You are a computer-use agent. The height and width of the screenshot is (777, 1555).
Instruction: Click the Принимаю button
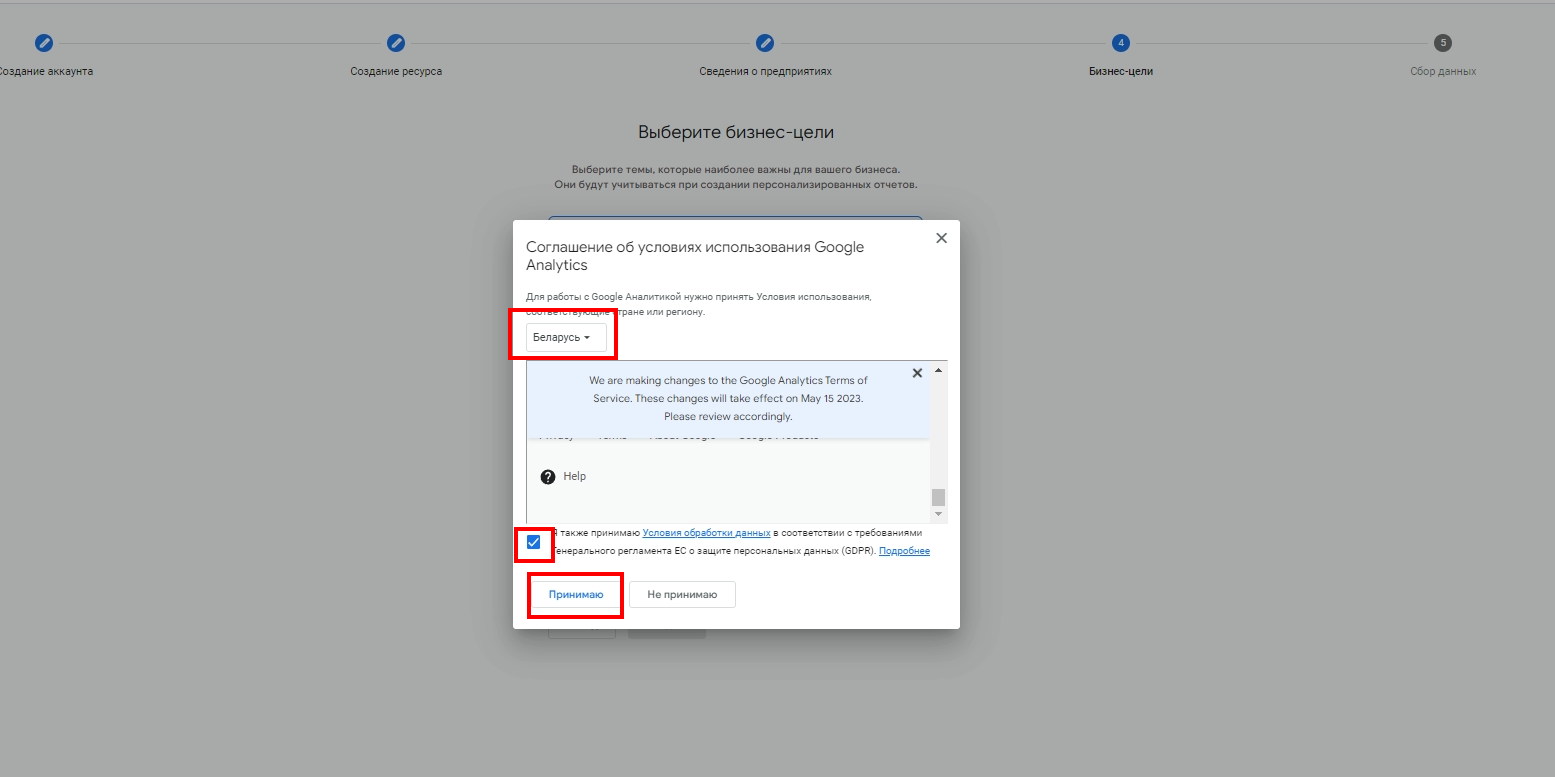pos(576,595)
